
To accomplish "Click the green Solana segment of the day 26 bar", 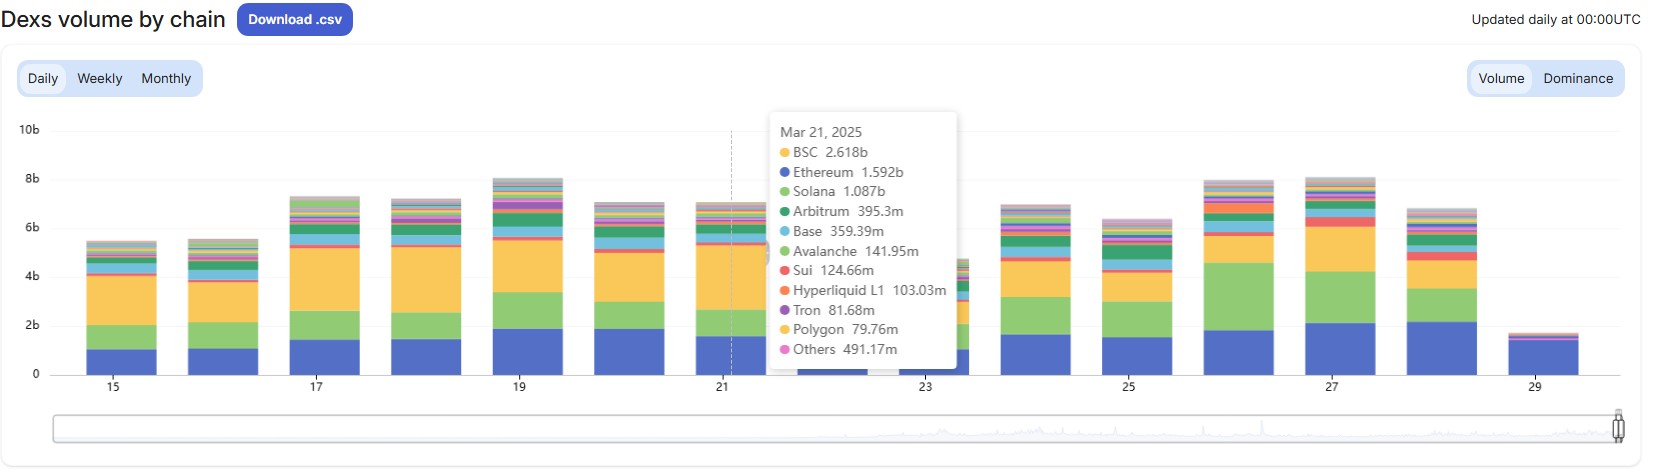I will click(1238, 296).
